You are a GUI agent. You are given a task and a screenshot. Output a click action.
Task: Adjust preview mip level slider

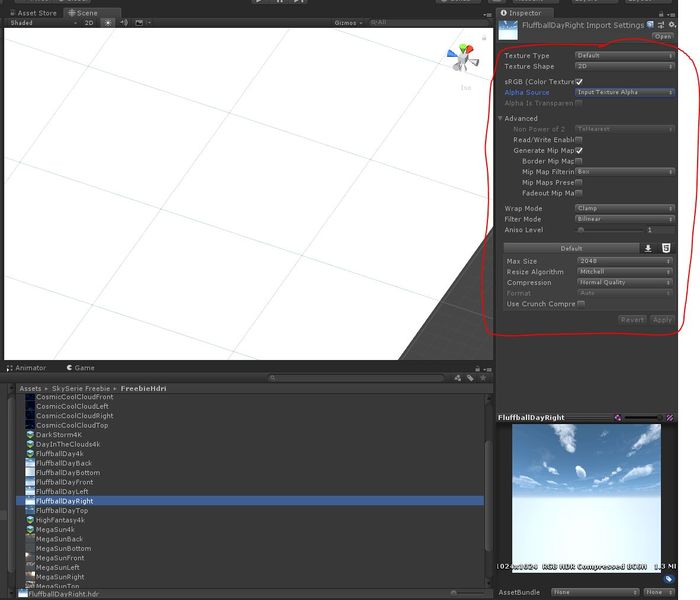[643, 418]
